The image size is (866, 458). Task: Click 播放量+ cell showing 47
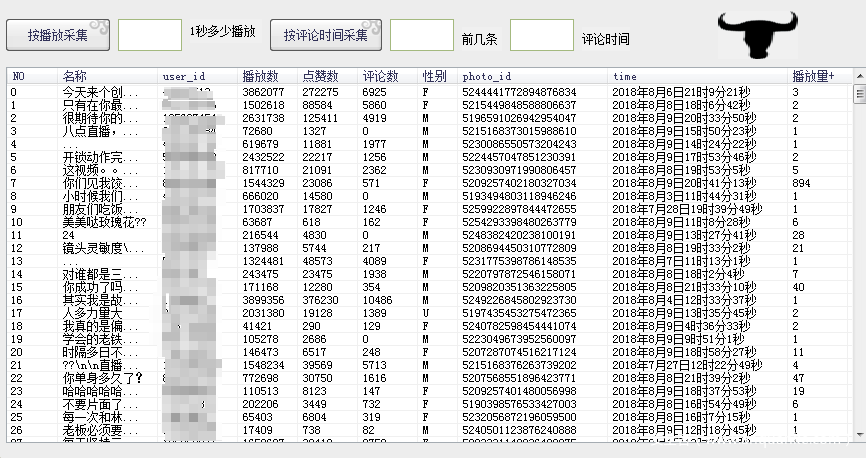[798, 378]
